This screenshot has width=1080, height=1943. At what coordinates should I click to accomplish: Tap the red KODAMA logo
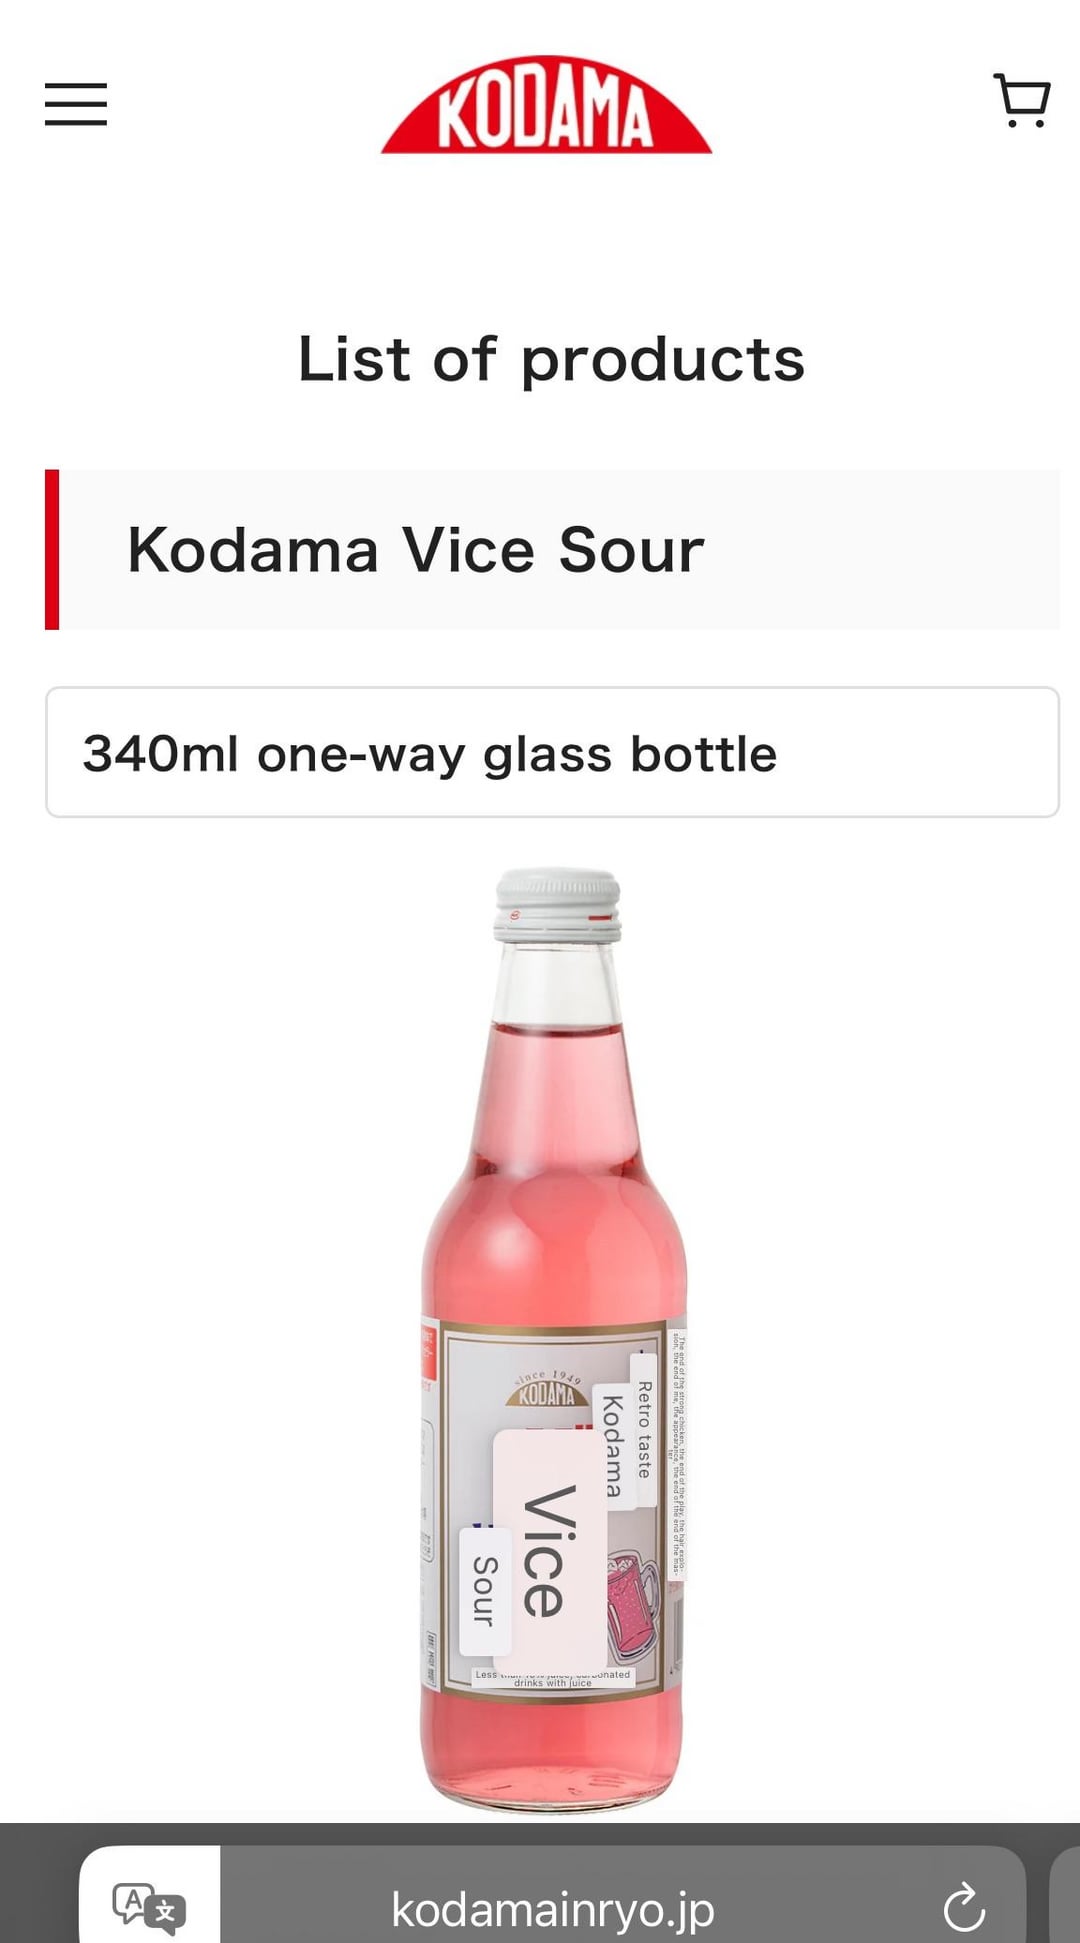click(x=546, y=105)
